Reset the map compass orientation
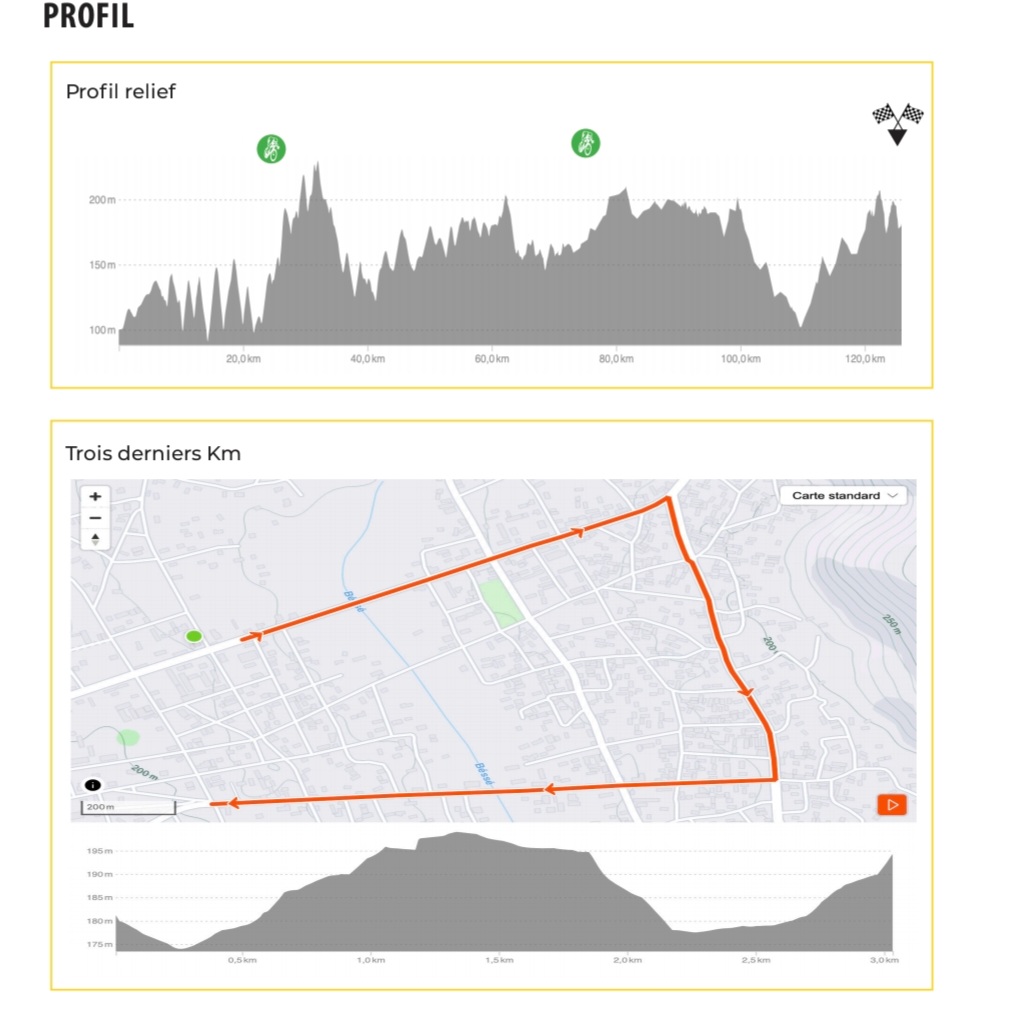Image resolution: width=1027 pixels, height=1019 pixels. pos(95,539)
